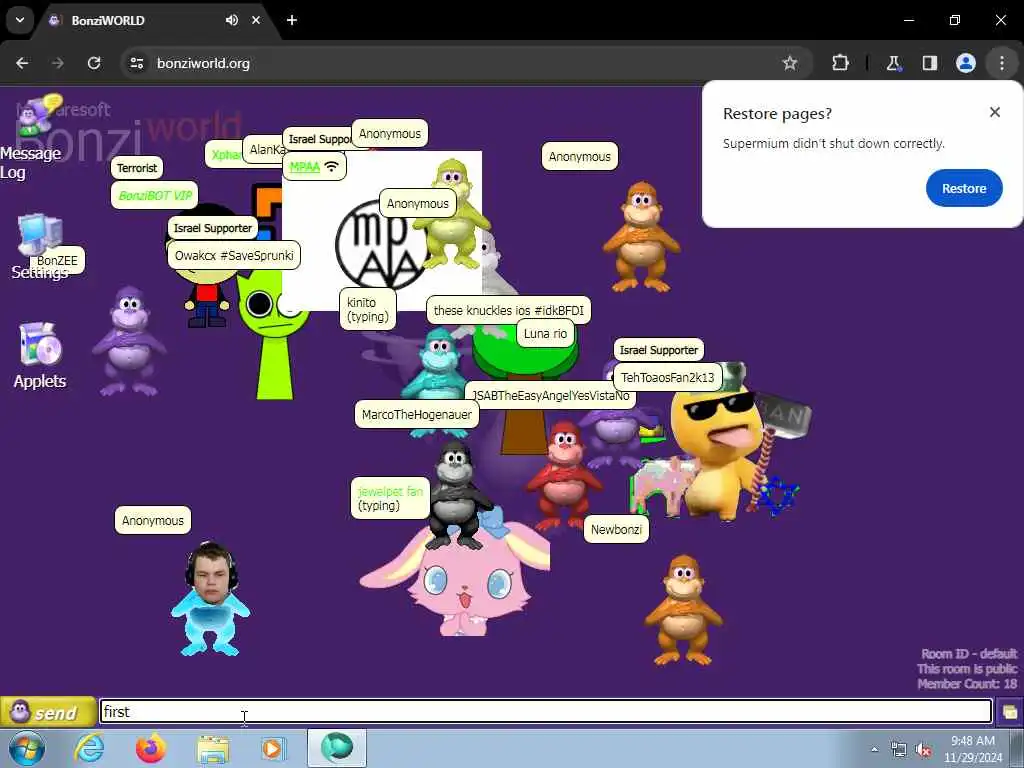Open the taskbar clock and date

[972, 749]
